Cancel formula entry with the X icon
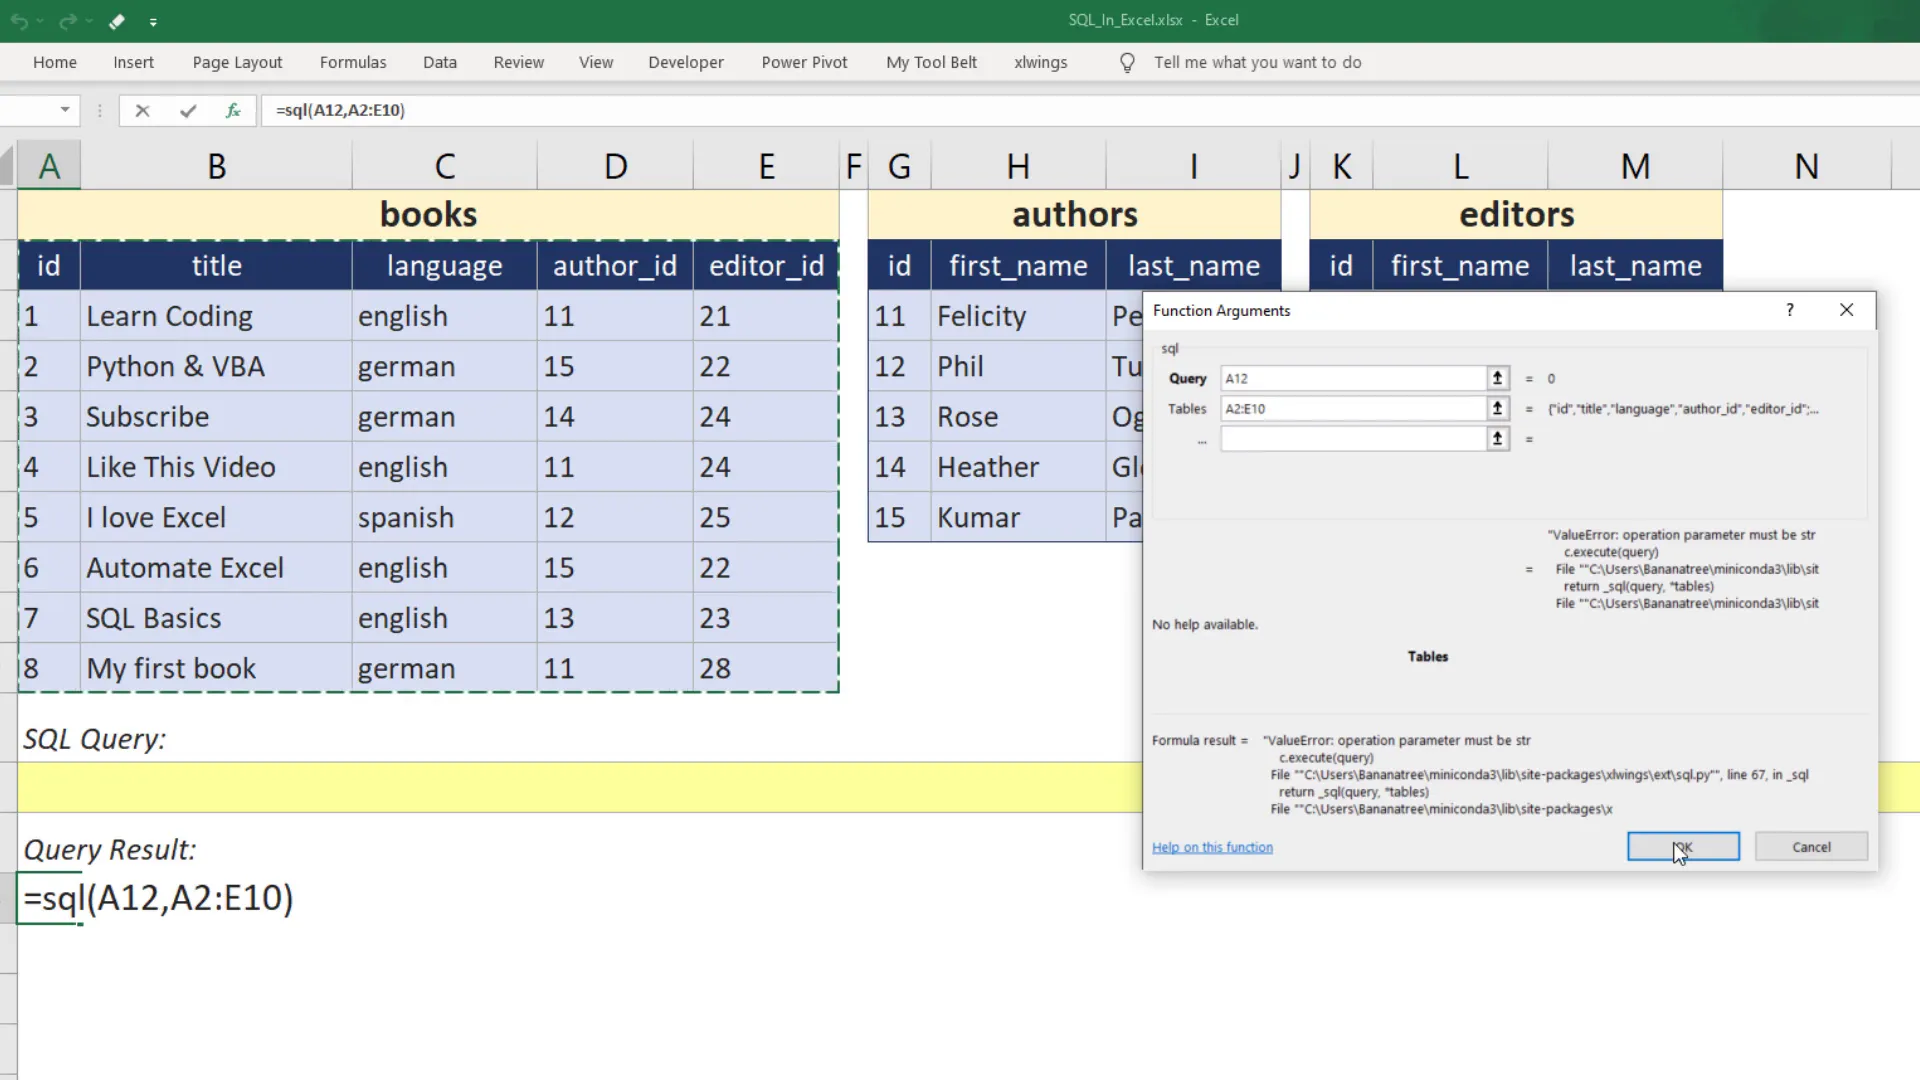 click(x=142, y=110)
